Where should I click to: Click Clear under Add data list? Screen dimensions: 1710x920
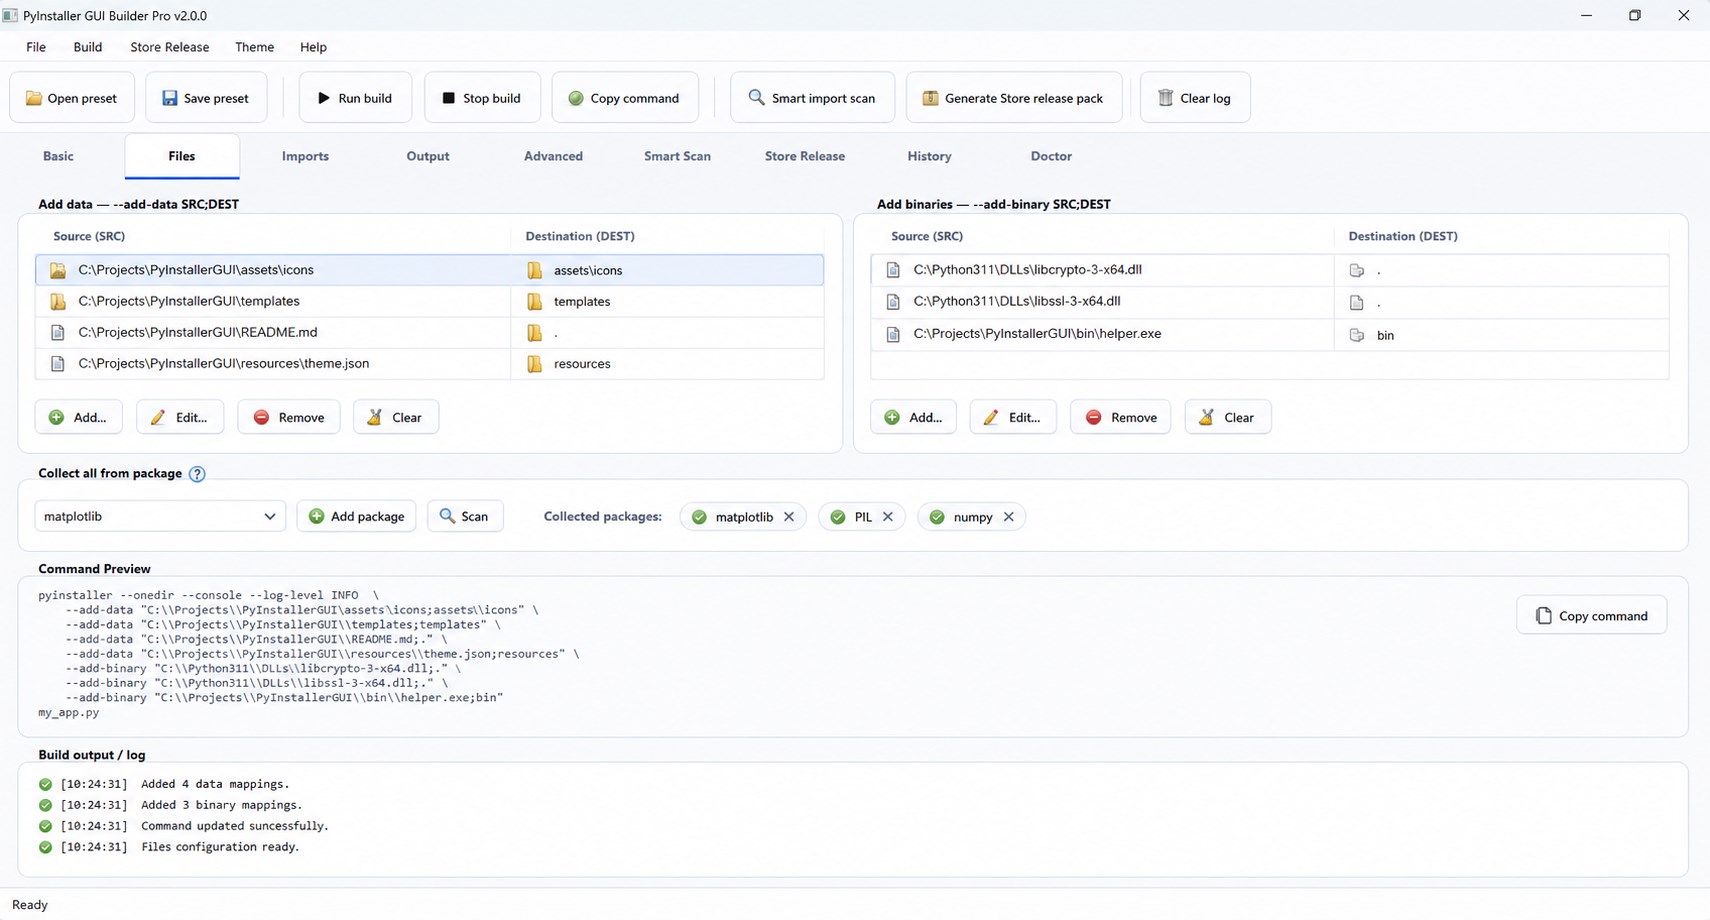[x=396, y=417]
